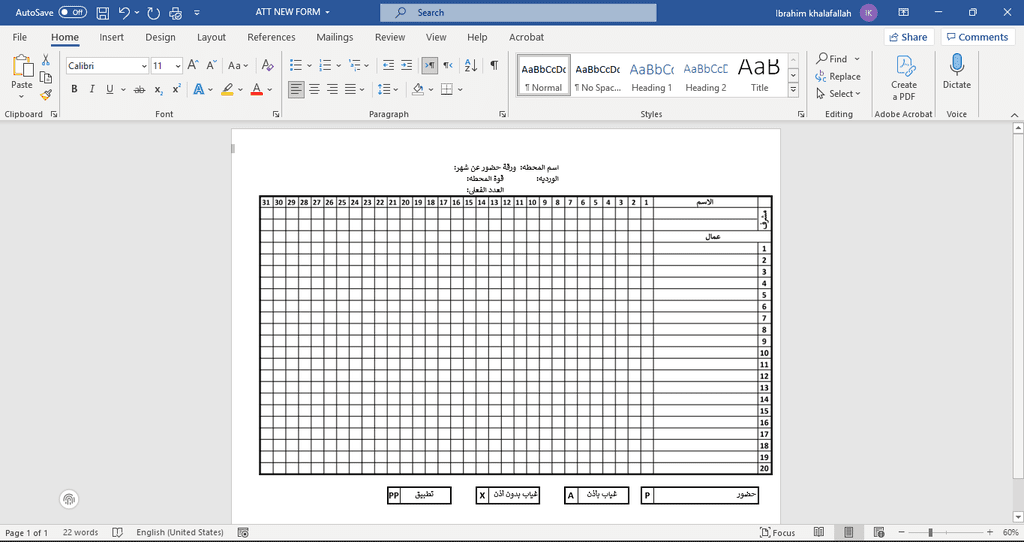Click the Sort A-Z icon
This screenshot has width=1024, height=542.
click(471, 66)
